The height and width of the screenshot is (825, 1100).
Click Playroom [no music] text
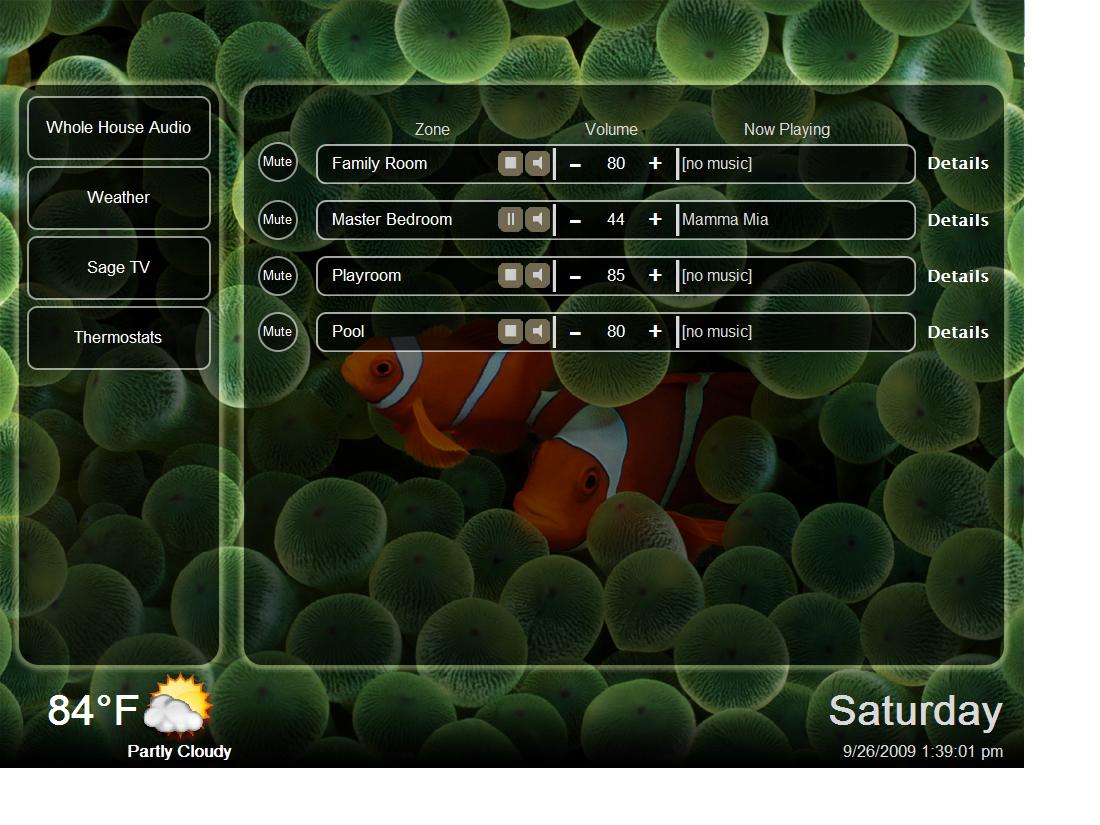717,276
